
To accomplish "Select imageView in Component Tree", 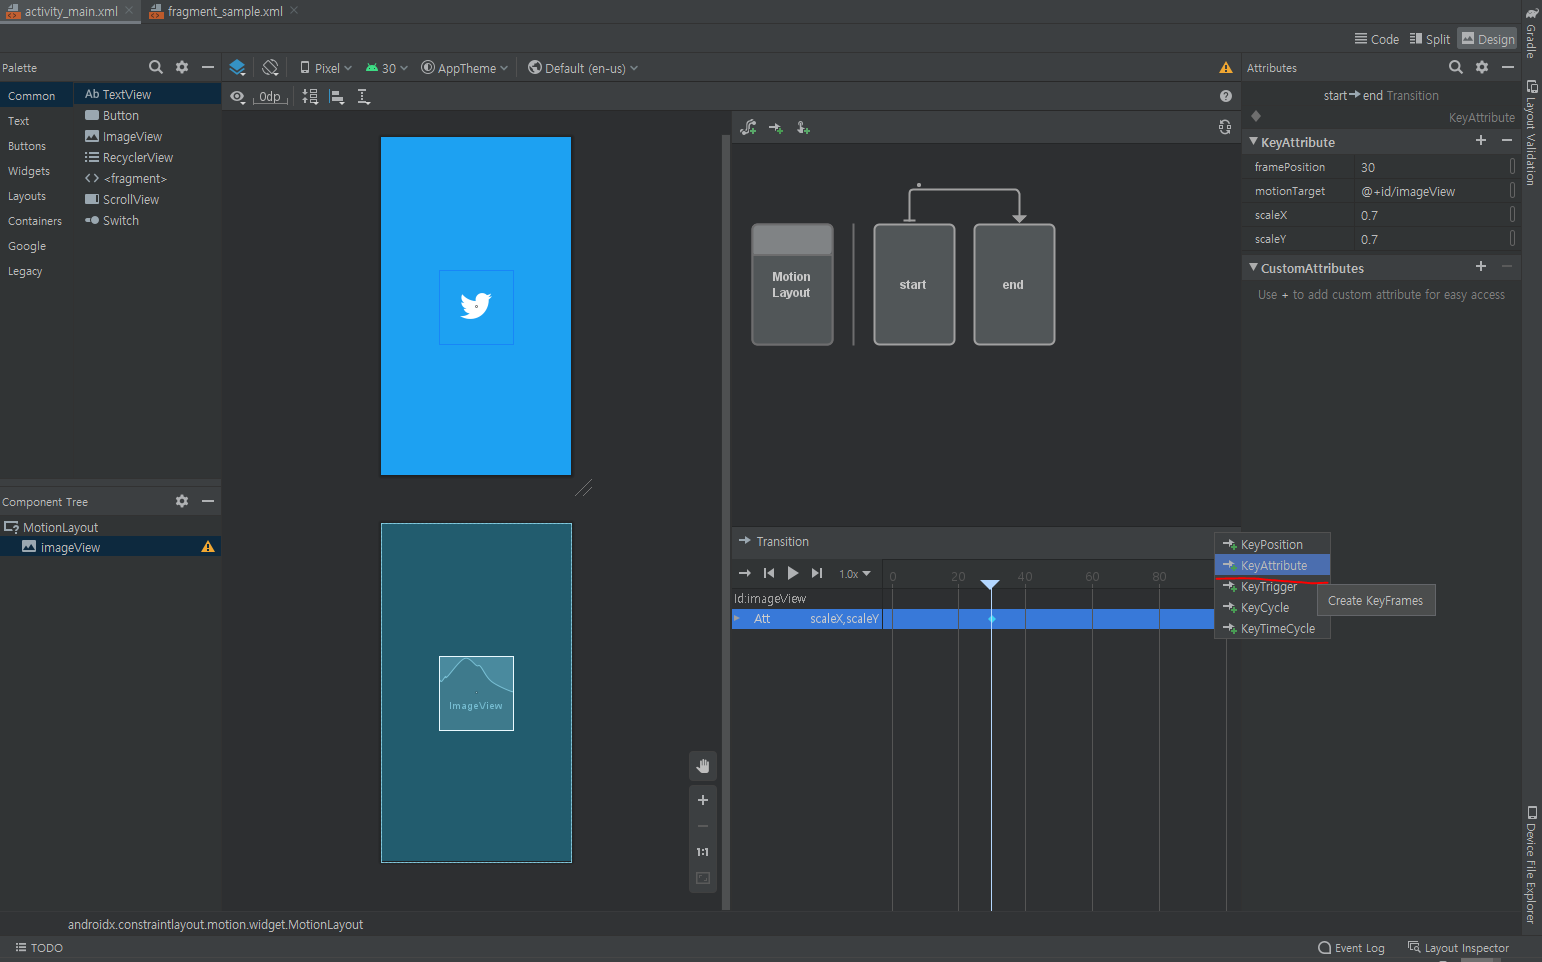I will pyautogui.click(x=110, y=547).
